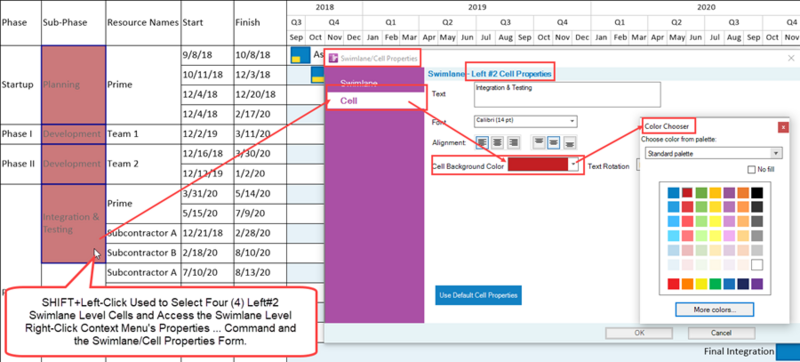Click Use Default Cell Properties button
This screenshot has height=362, width=800.
[x=478, y=295]
